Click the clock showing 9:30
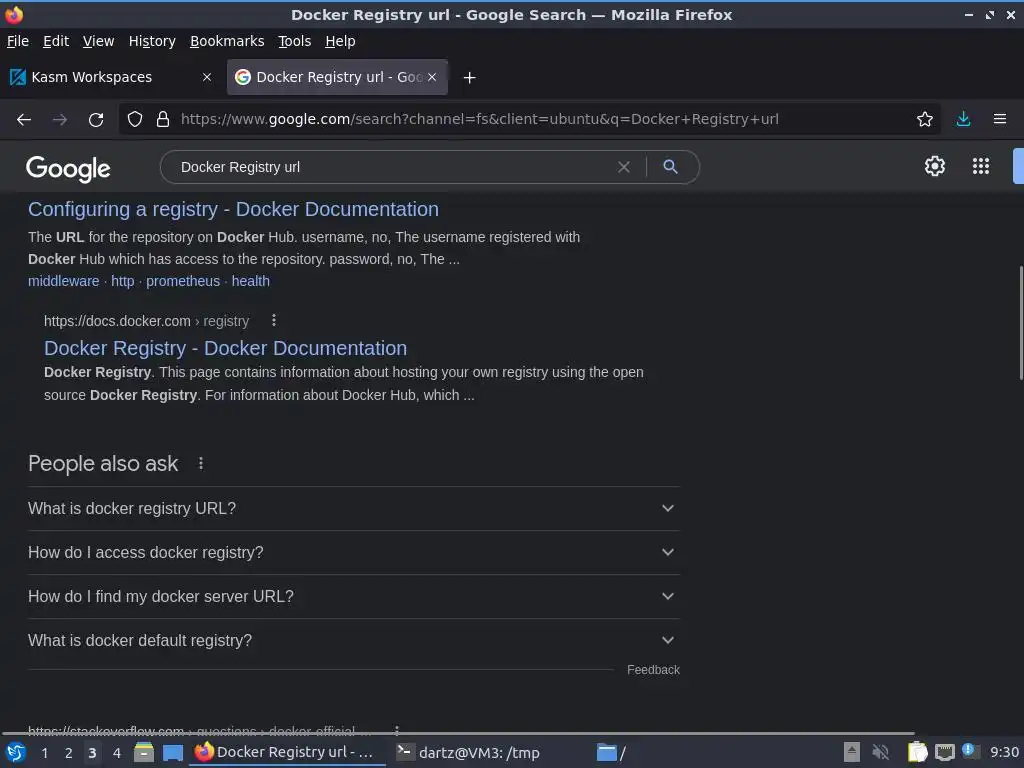This screenshot has height=768, width=1024. [x=1004, y=753]
